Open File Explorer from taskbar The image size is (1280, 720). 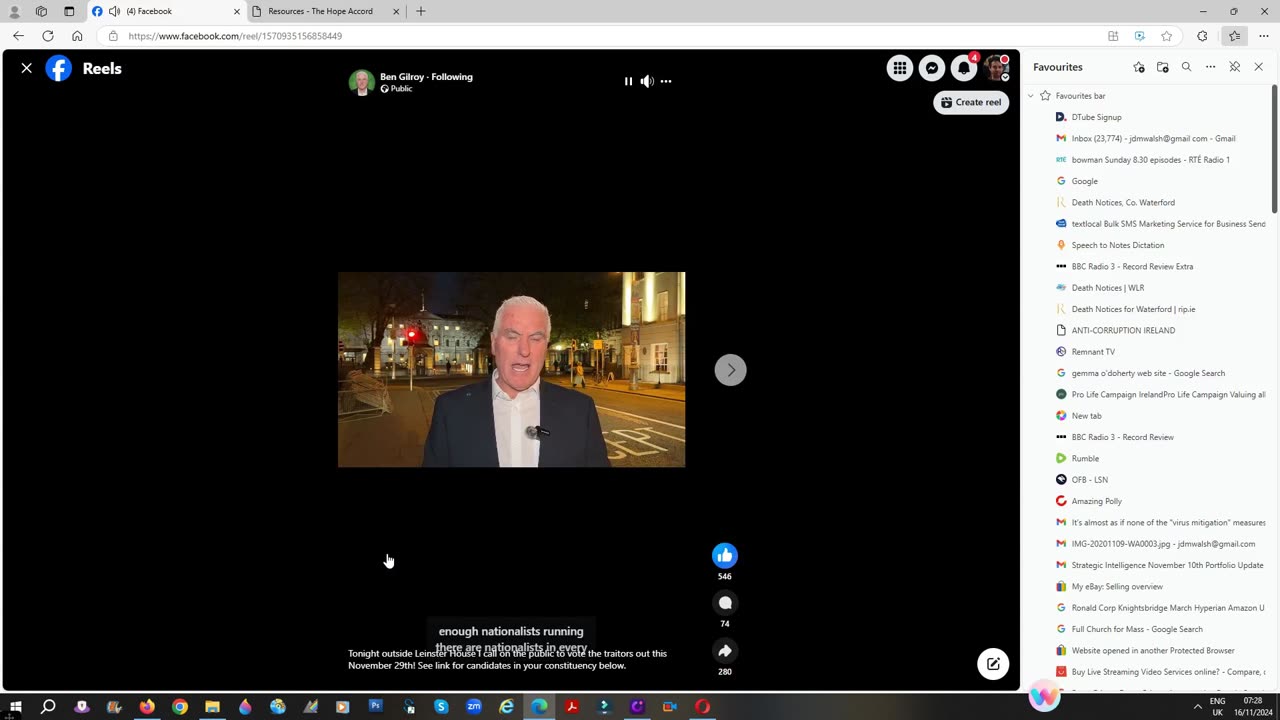point(212,707)
